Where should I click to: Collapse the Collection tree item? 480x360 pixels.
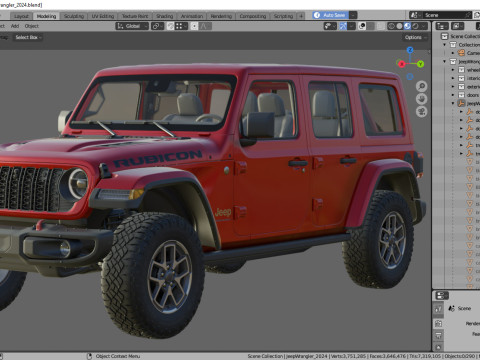click(x=444, y=45)
